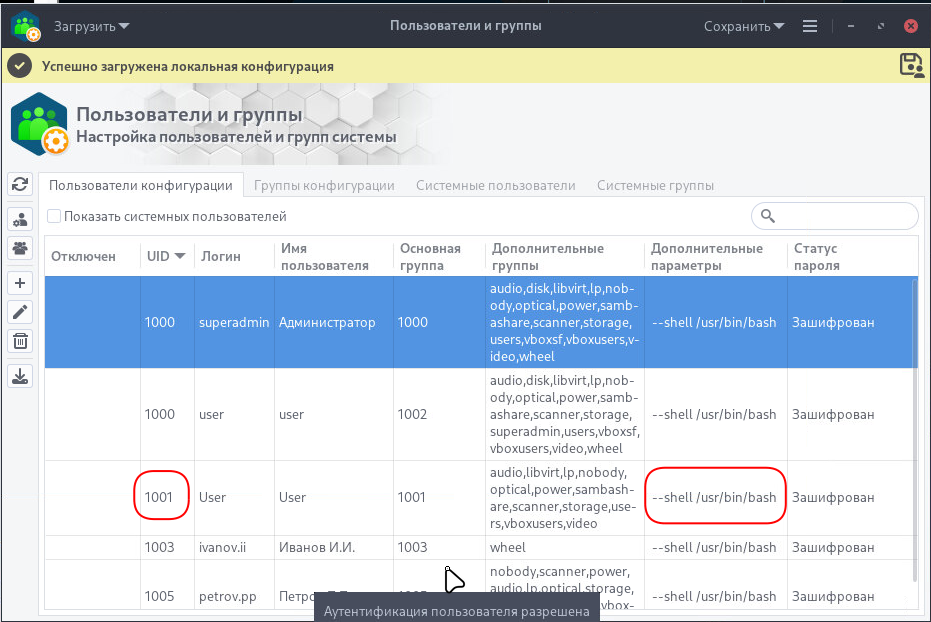The height and width of the screenshot is (622, 931).
Task: Switch to "Группы конфигурации" tab
Action: 324,185
